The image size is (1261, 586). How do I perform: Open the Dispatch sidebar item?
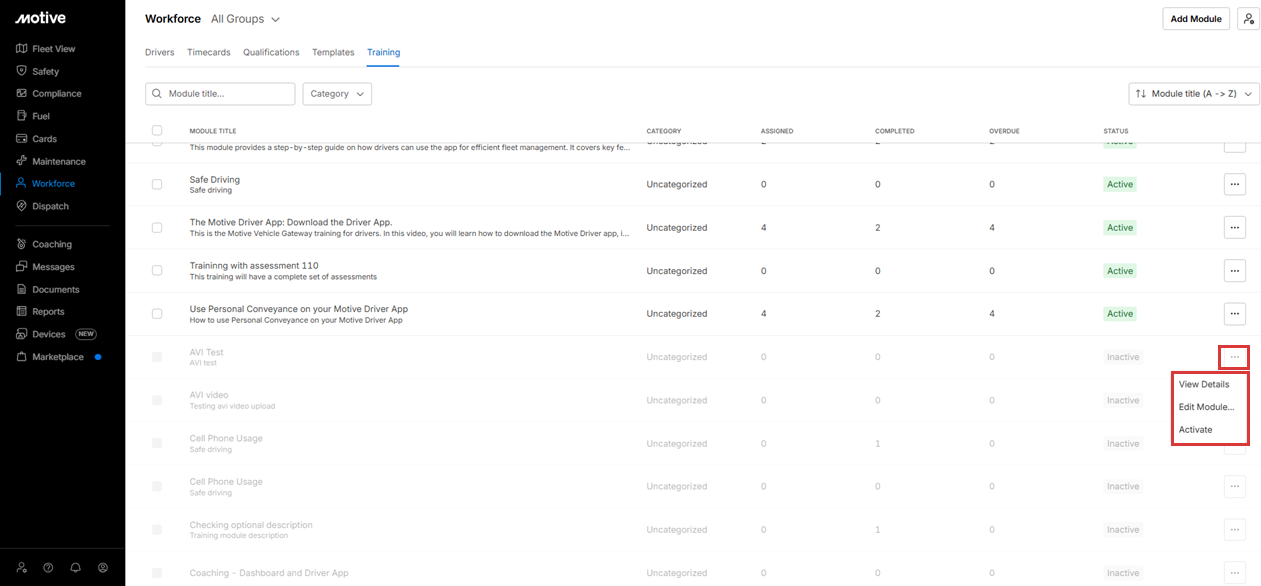50,206
